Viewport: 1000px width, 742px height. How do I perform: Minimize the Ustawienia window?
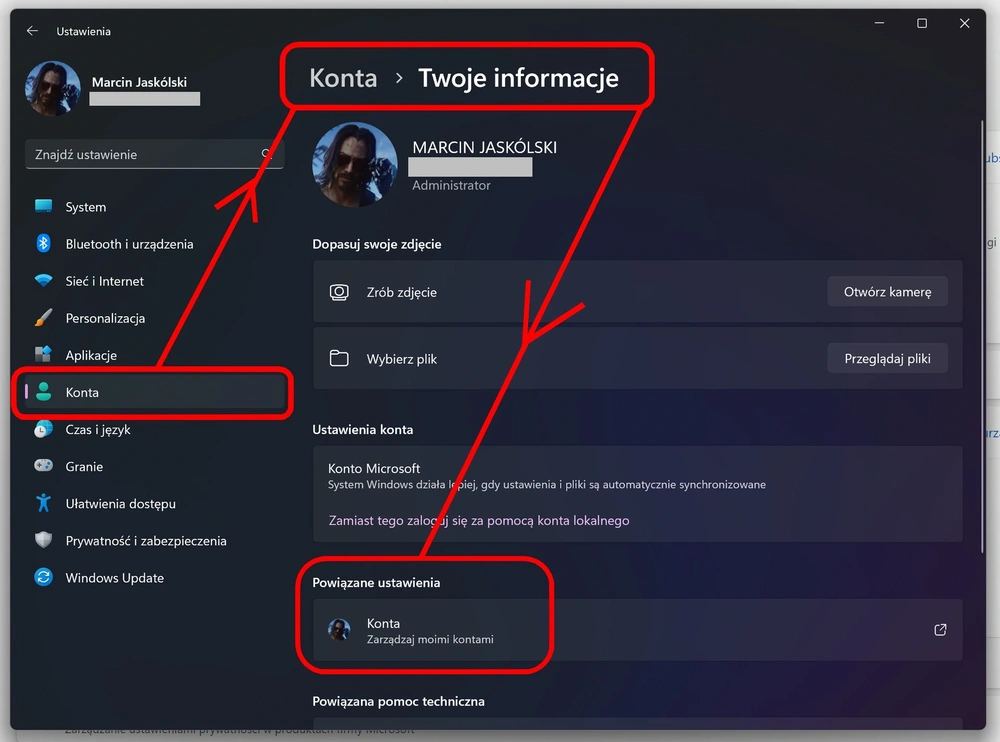(879, 24)
